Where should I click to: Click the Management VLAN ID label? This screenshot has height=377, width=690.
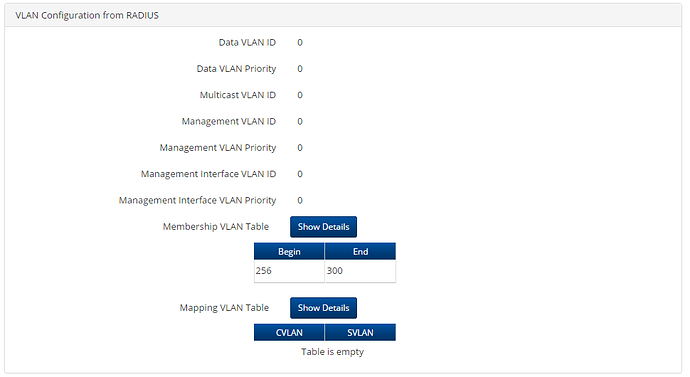pyautogui.click(x=229, y=121)
